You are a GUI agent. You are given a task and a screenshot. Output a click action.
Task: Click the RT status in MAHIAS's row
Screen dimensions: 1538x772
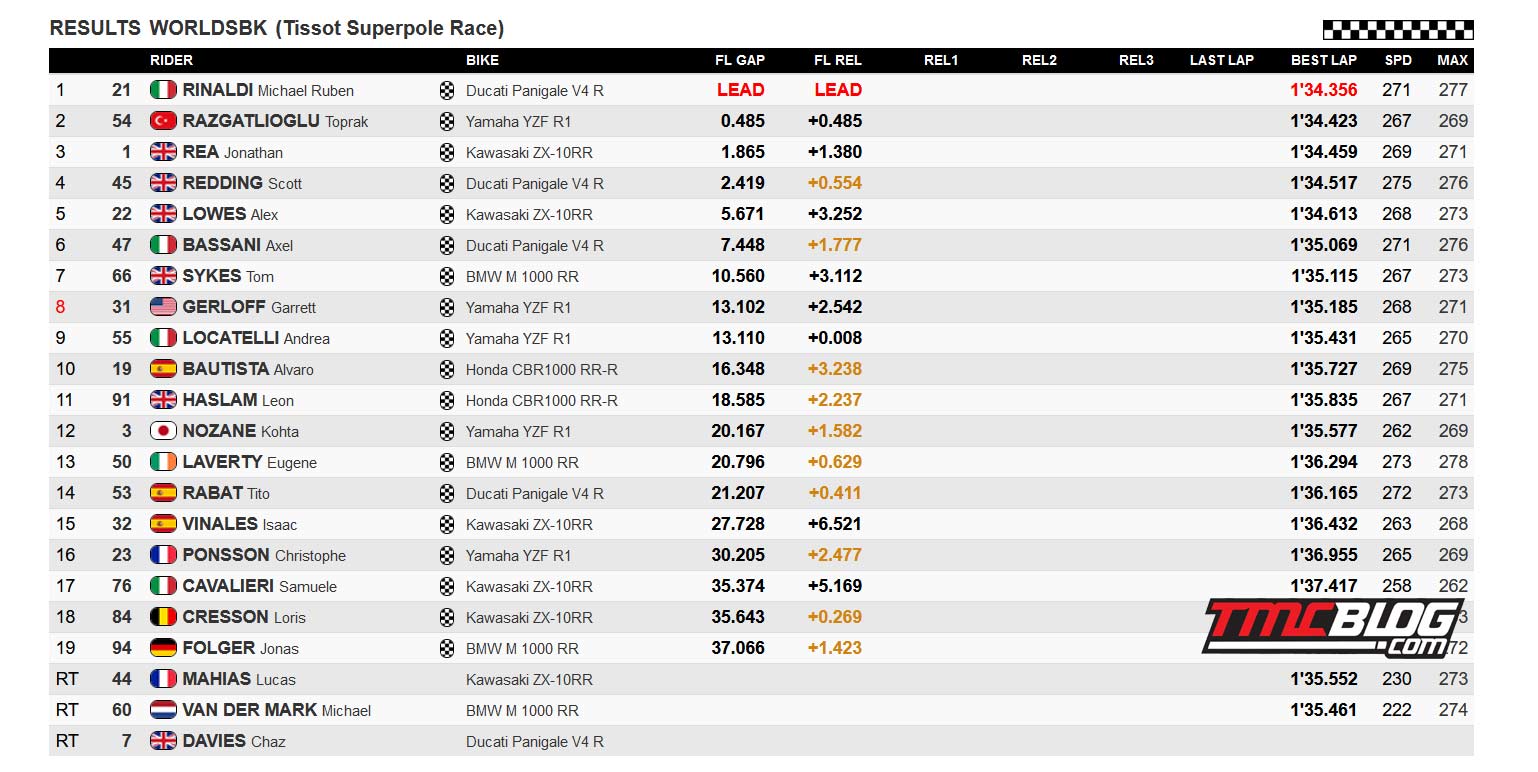click(x=67, y=679)
